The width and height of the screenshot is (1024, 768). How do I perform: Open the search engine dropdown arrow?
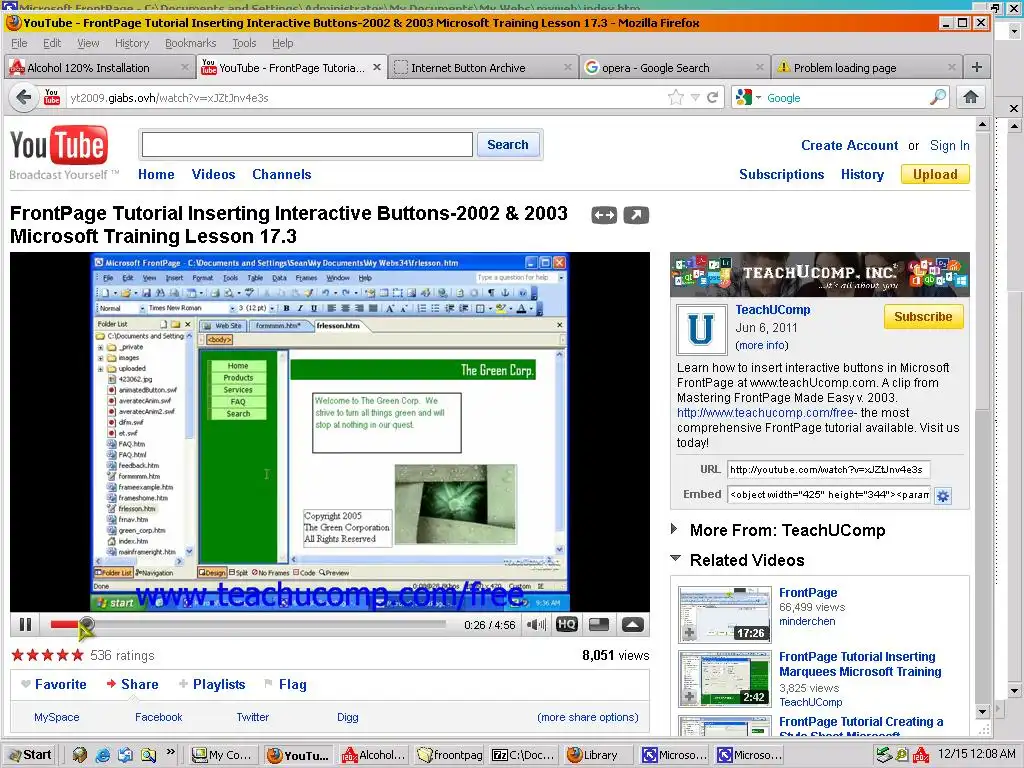pos(759,98)
